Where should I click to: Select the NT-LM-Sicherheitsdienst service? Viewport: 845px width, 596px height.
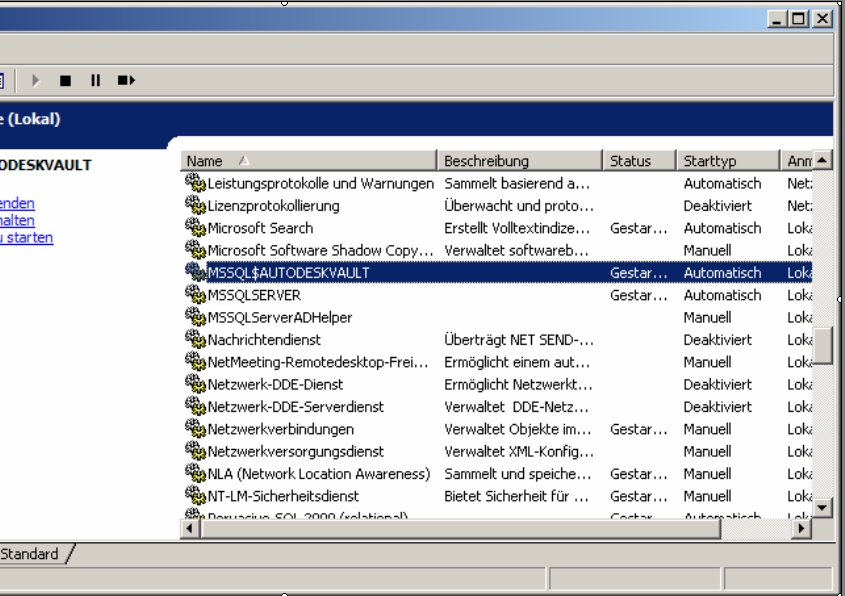[x=283, y=496]
